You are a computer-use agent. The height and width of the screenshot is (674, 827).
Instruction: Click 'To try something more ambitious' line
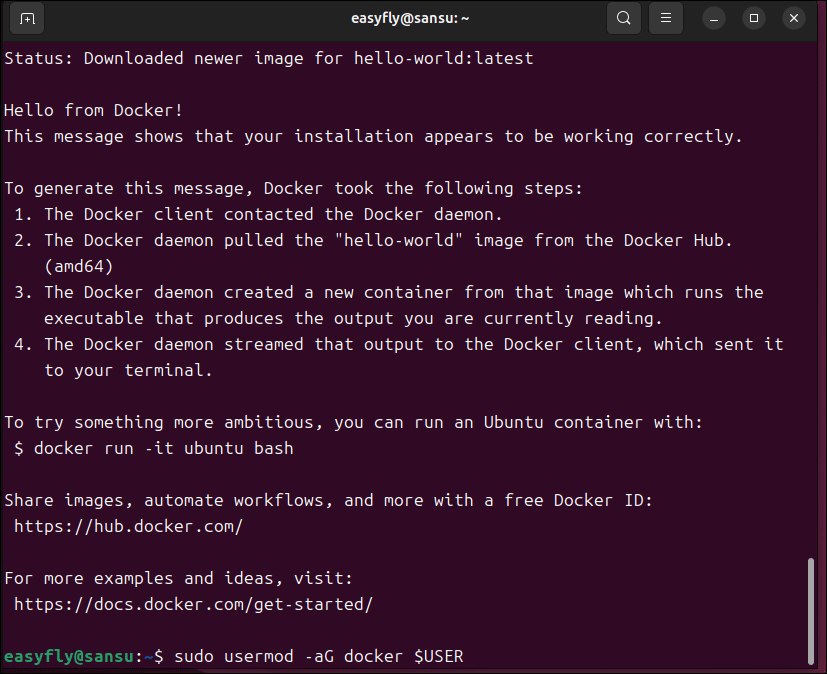coord(353,422)
